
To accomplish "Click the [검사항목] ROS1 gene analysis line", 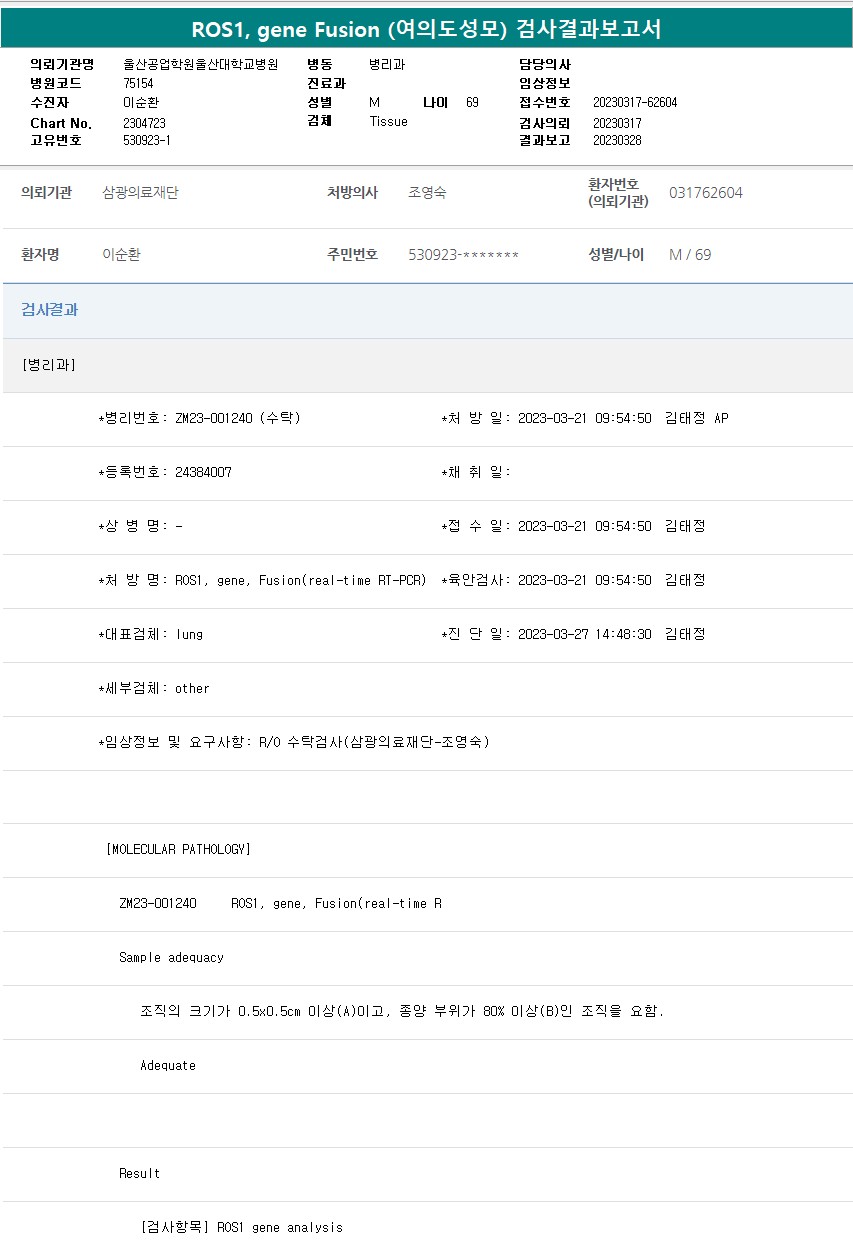I will pyautogui.click(x=241, y=1227).
